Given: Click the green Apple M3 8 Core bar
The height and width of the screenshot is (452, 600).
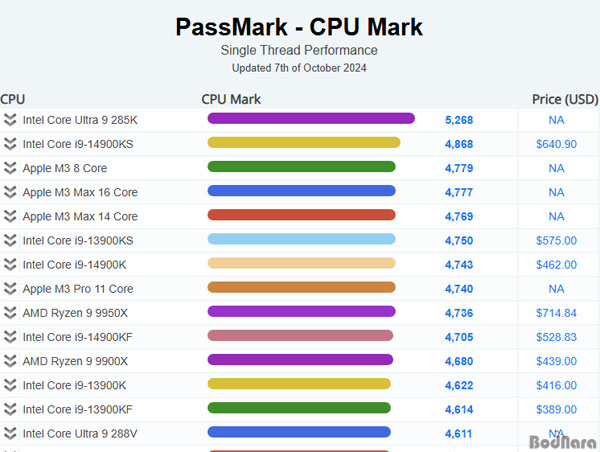Looking at the screenshot, I should point(302,167).
